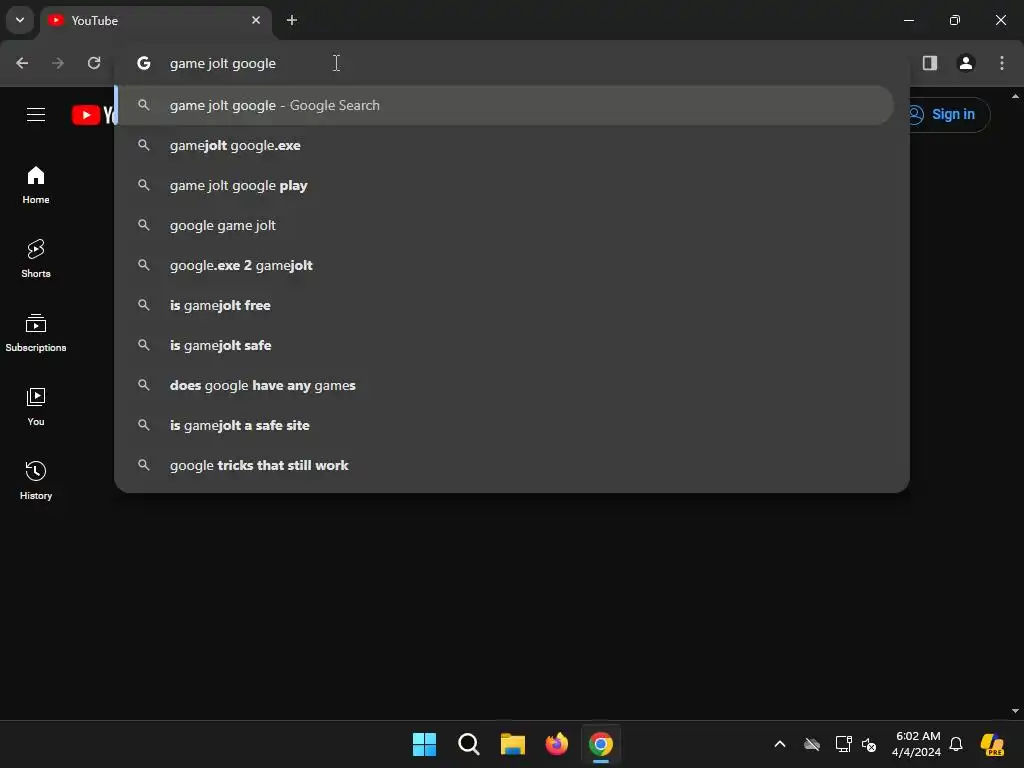This screenshot has height=768, width=1024.
Task: Click the Chrome back arrow button
Action: (22, 63)
